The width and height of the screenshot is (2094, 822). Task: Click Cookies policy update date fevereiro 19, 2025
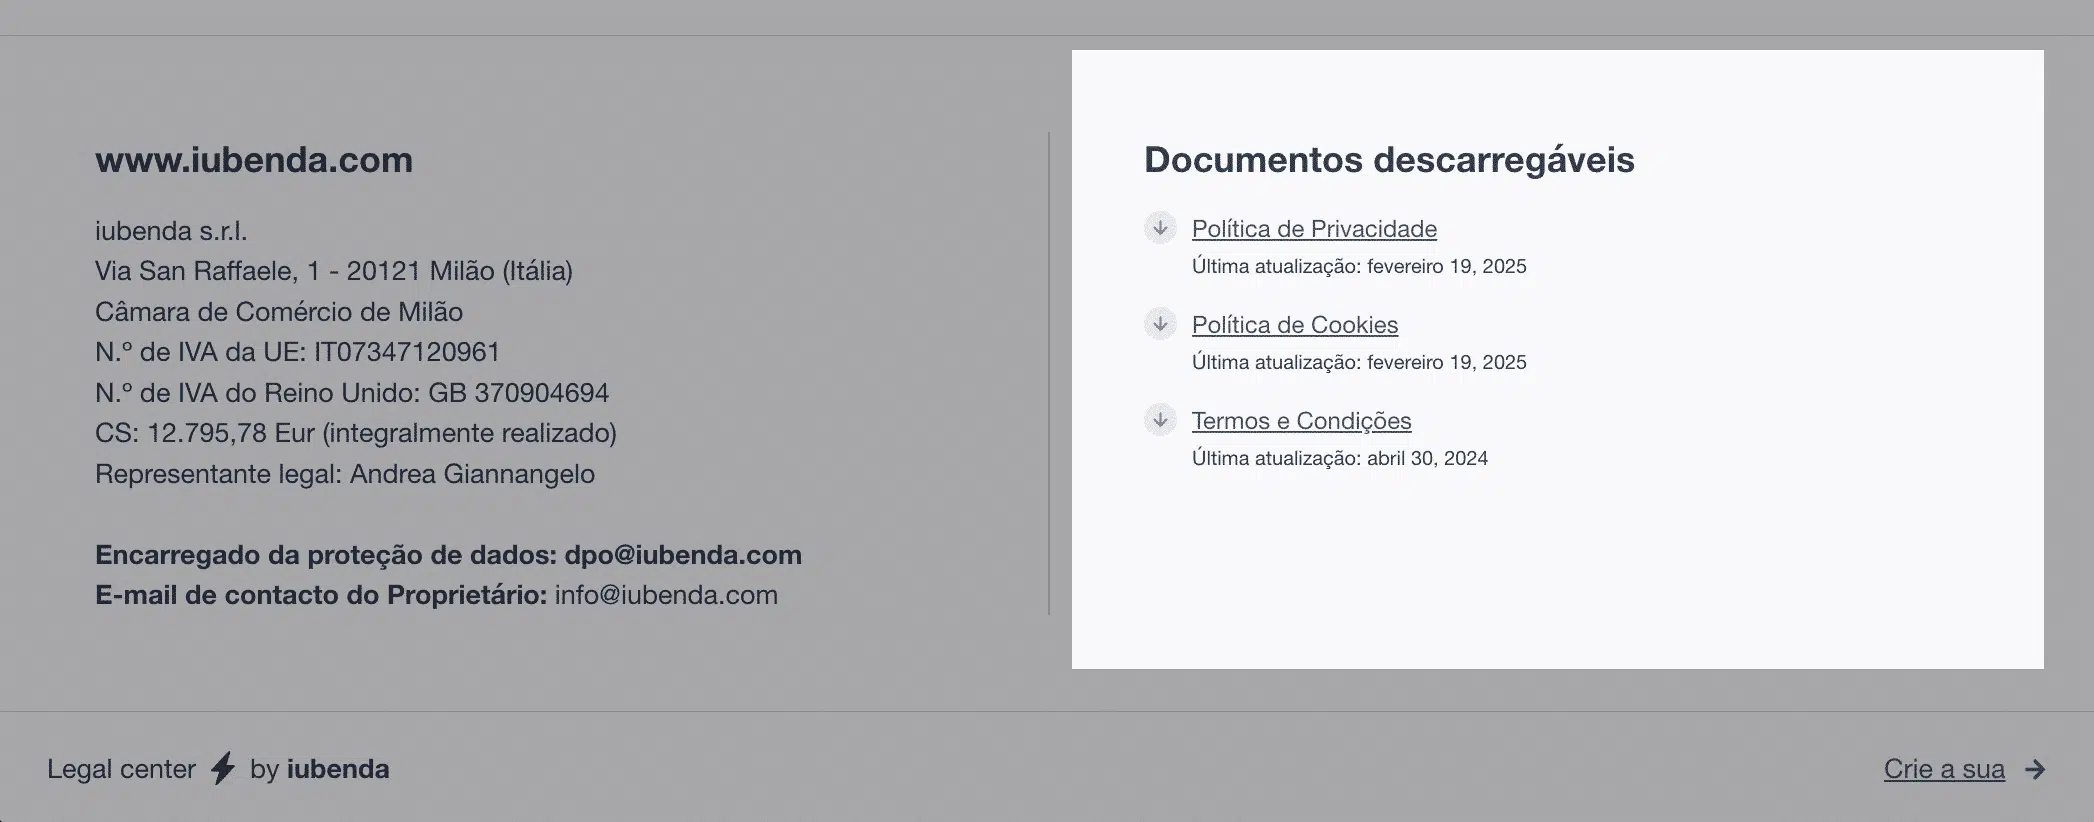1446,362
